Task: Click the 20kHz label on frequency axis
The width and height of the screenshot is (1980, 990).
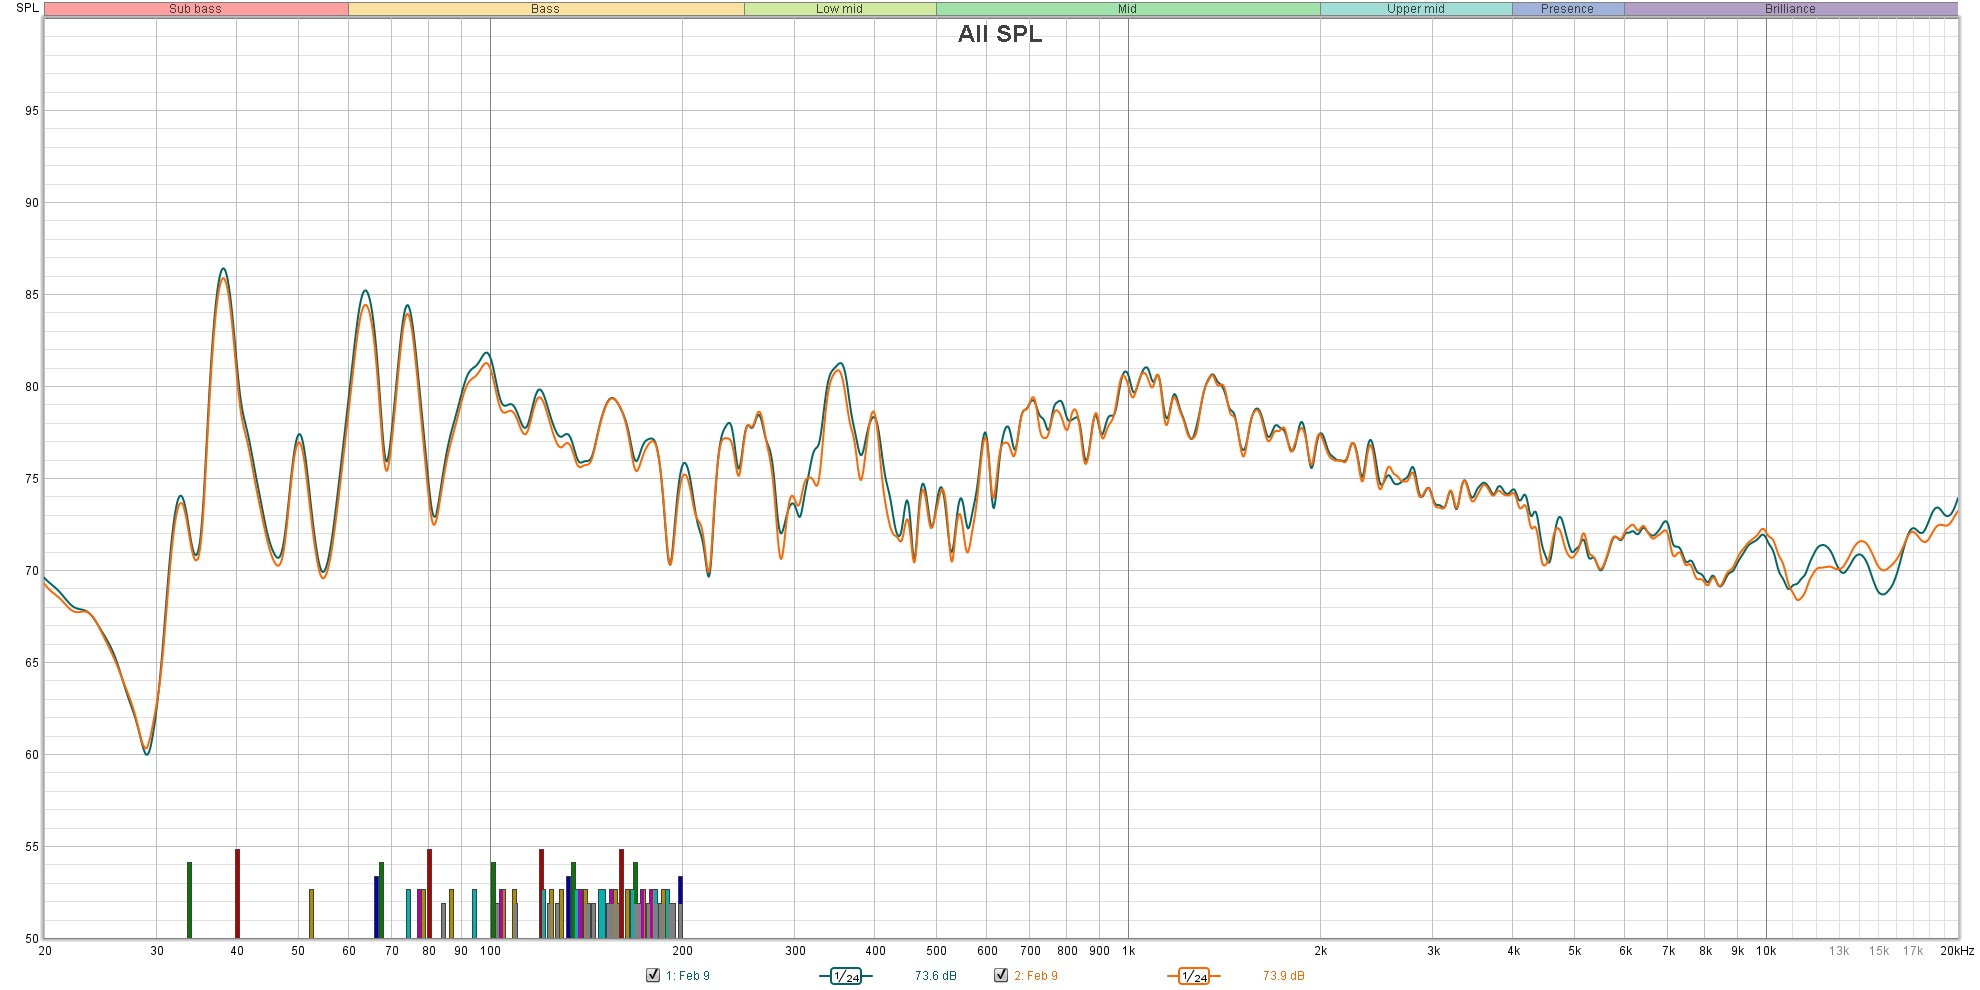Action: (x=1956, y=951)
